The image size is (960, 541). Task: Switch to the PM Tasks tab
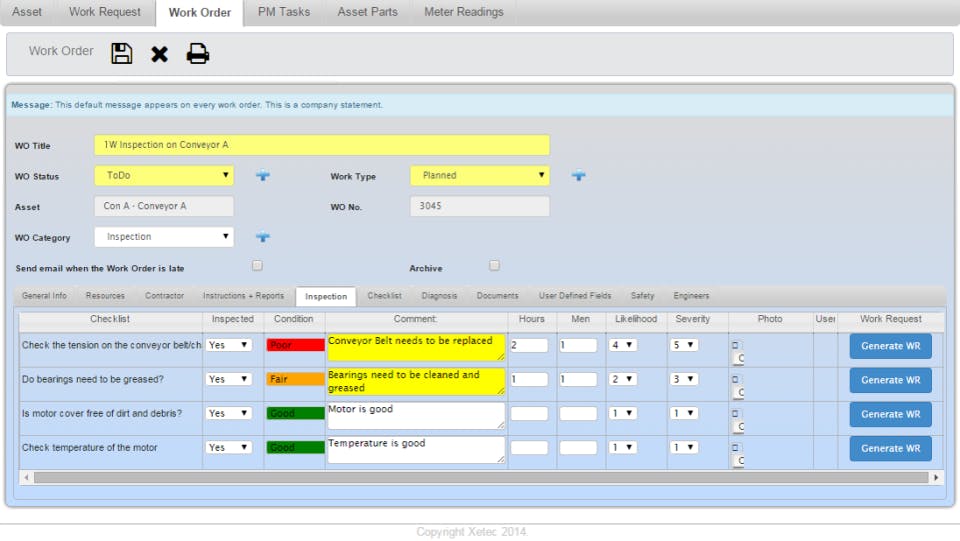coord(284,12)
